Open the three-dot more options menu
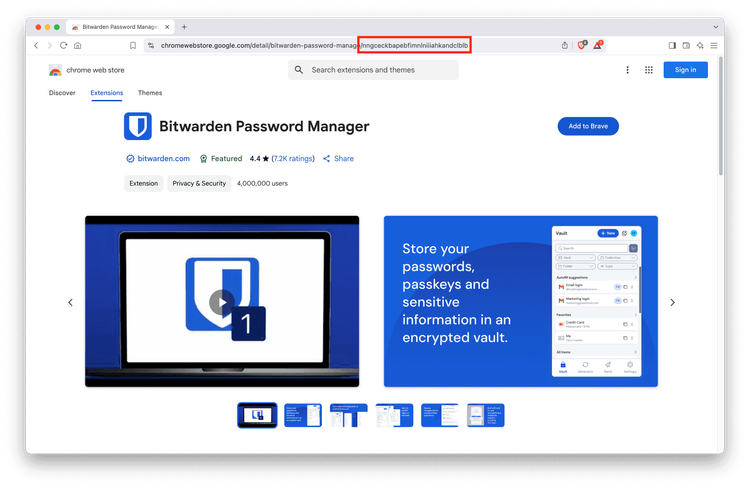Image resolution: width=750 pixels, height=488 pixels. 628,70
